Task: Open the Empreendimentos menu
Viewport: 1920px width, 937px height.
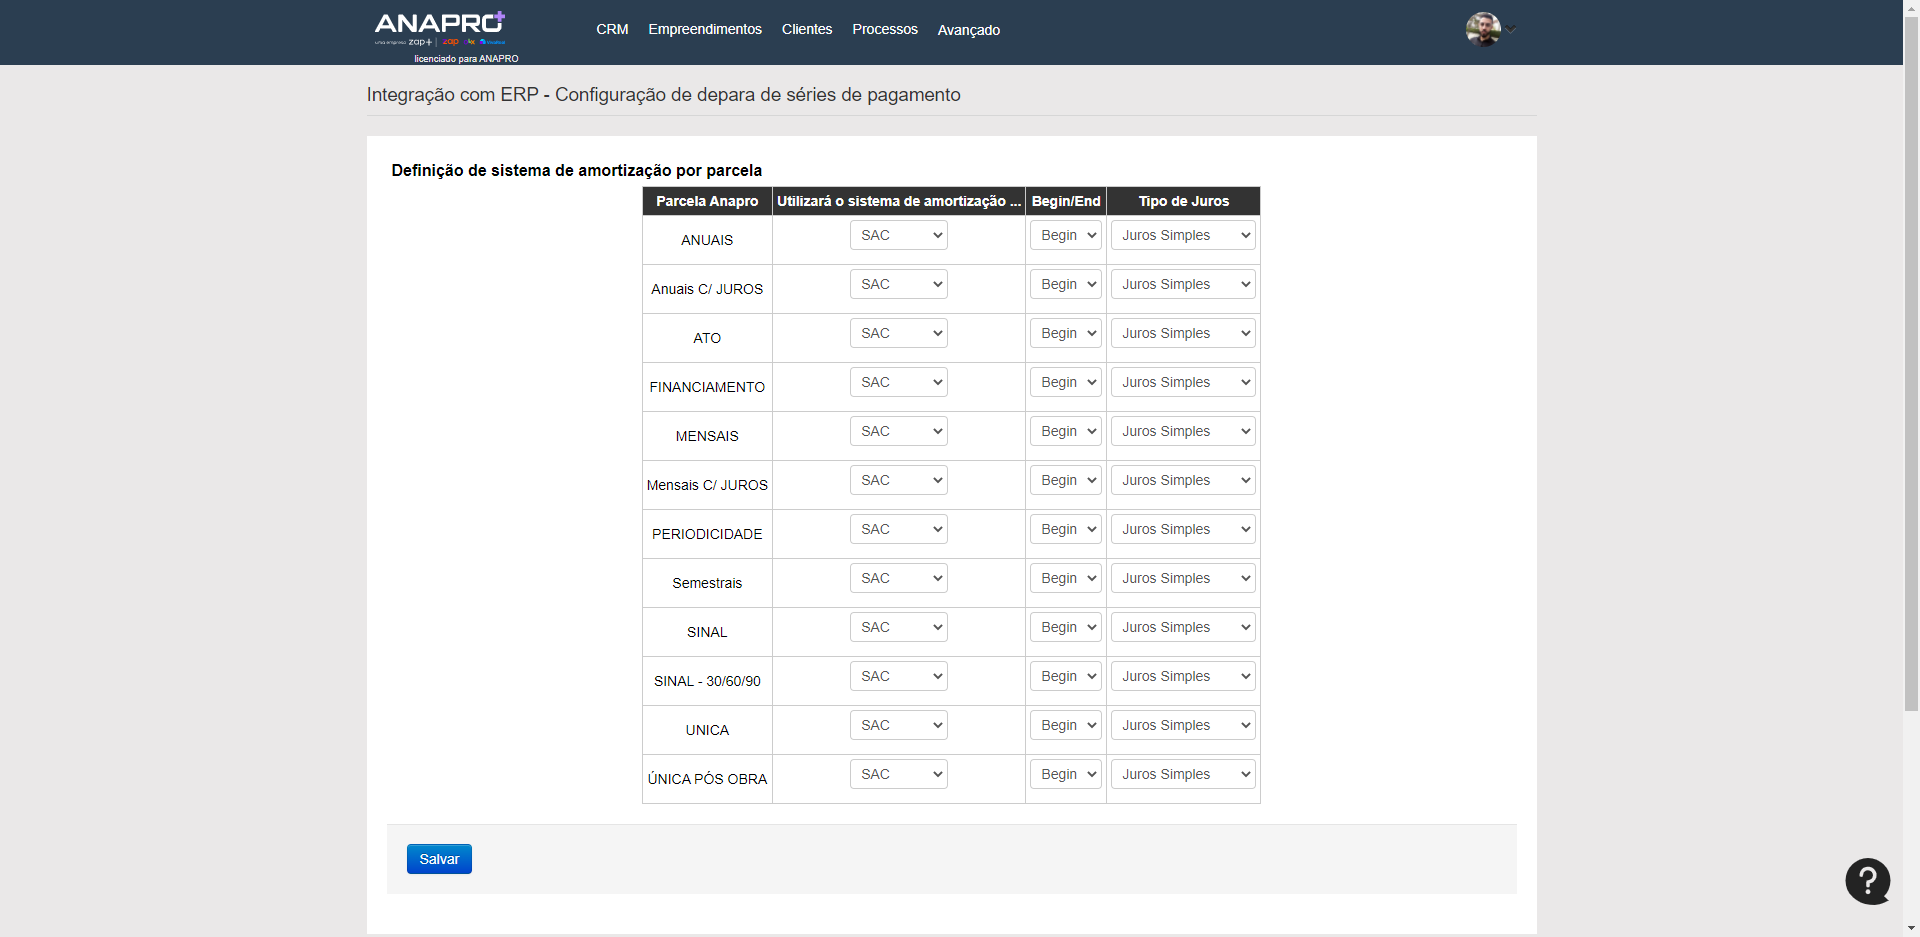Action: click(704, 29)
